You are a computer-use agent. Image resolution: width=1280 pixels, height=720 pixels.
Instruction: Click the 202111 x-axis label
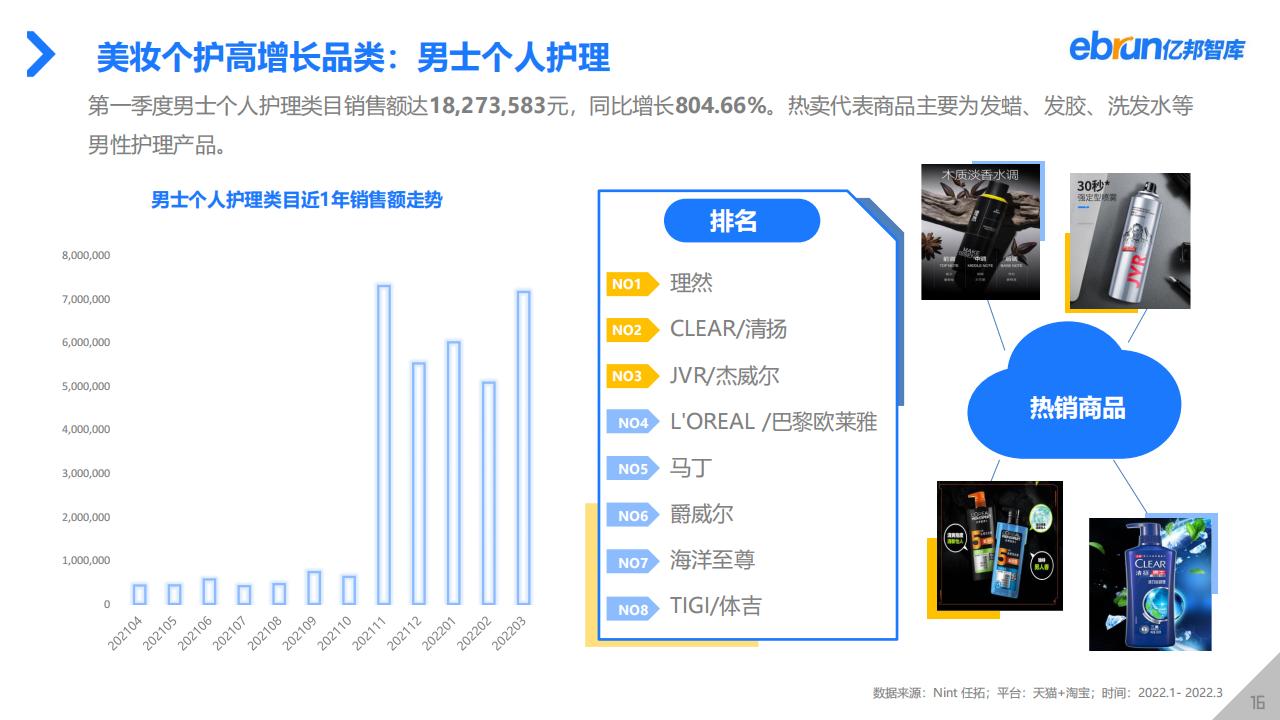click(369, 632)
